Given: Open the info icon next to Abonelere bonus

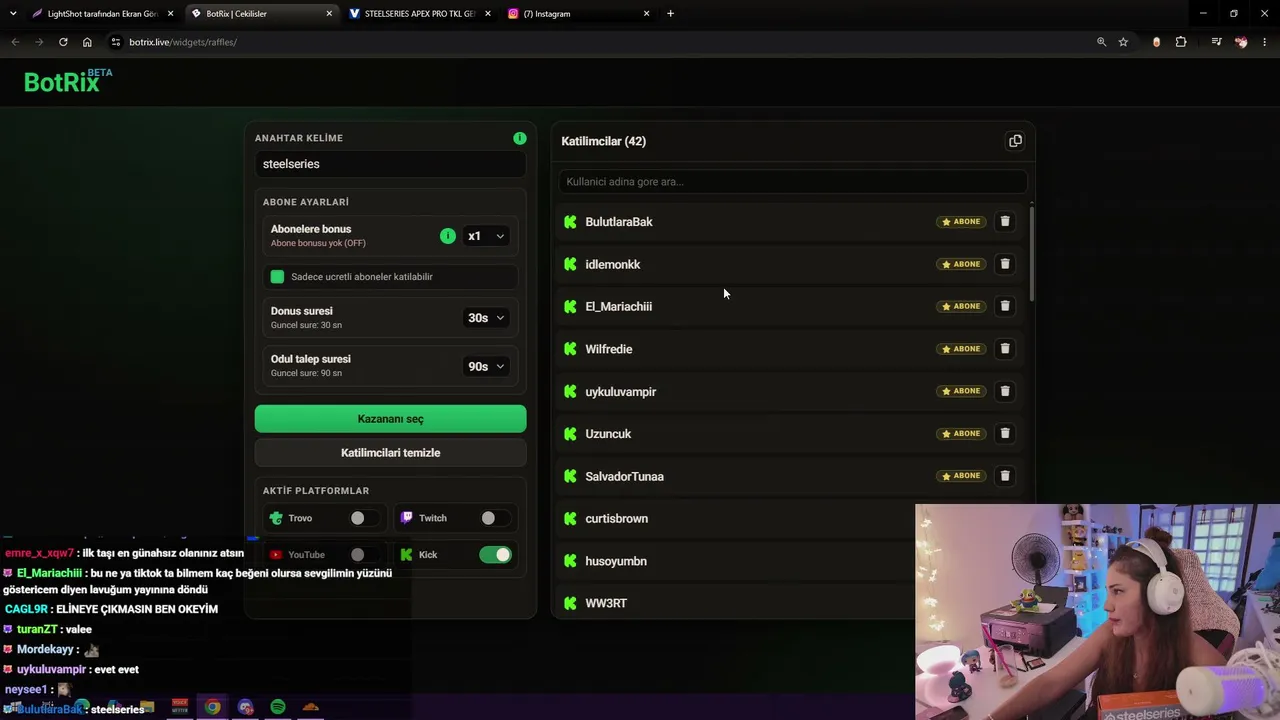Looking at the screenshot, I should (448, 236).
